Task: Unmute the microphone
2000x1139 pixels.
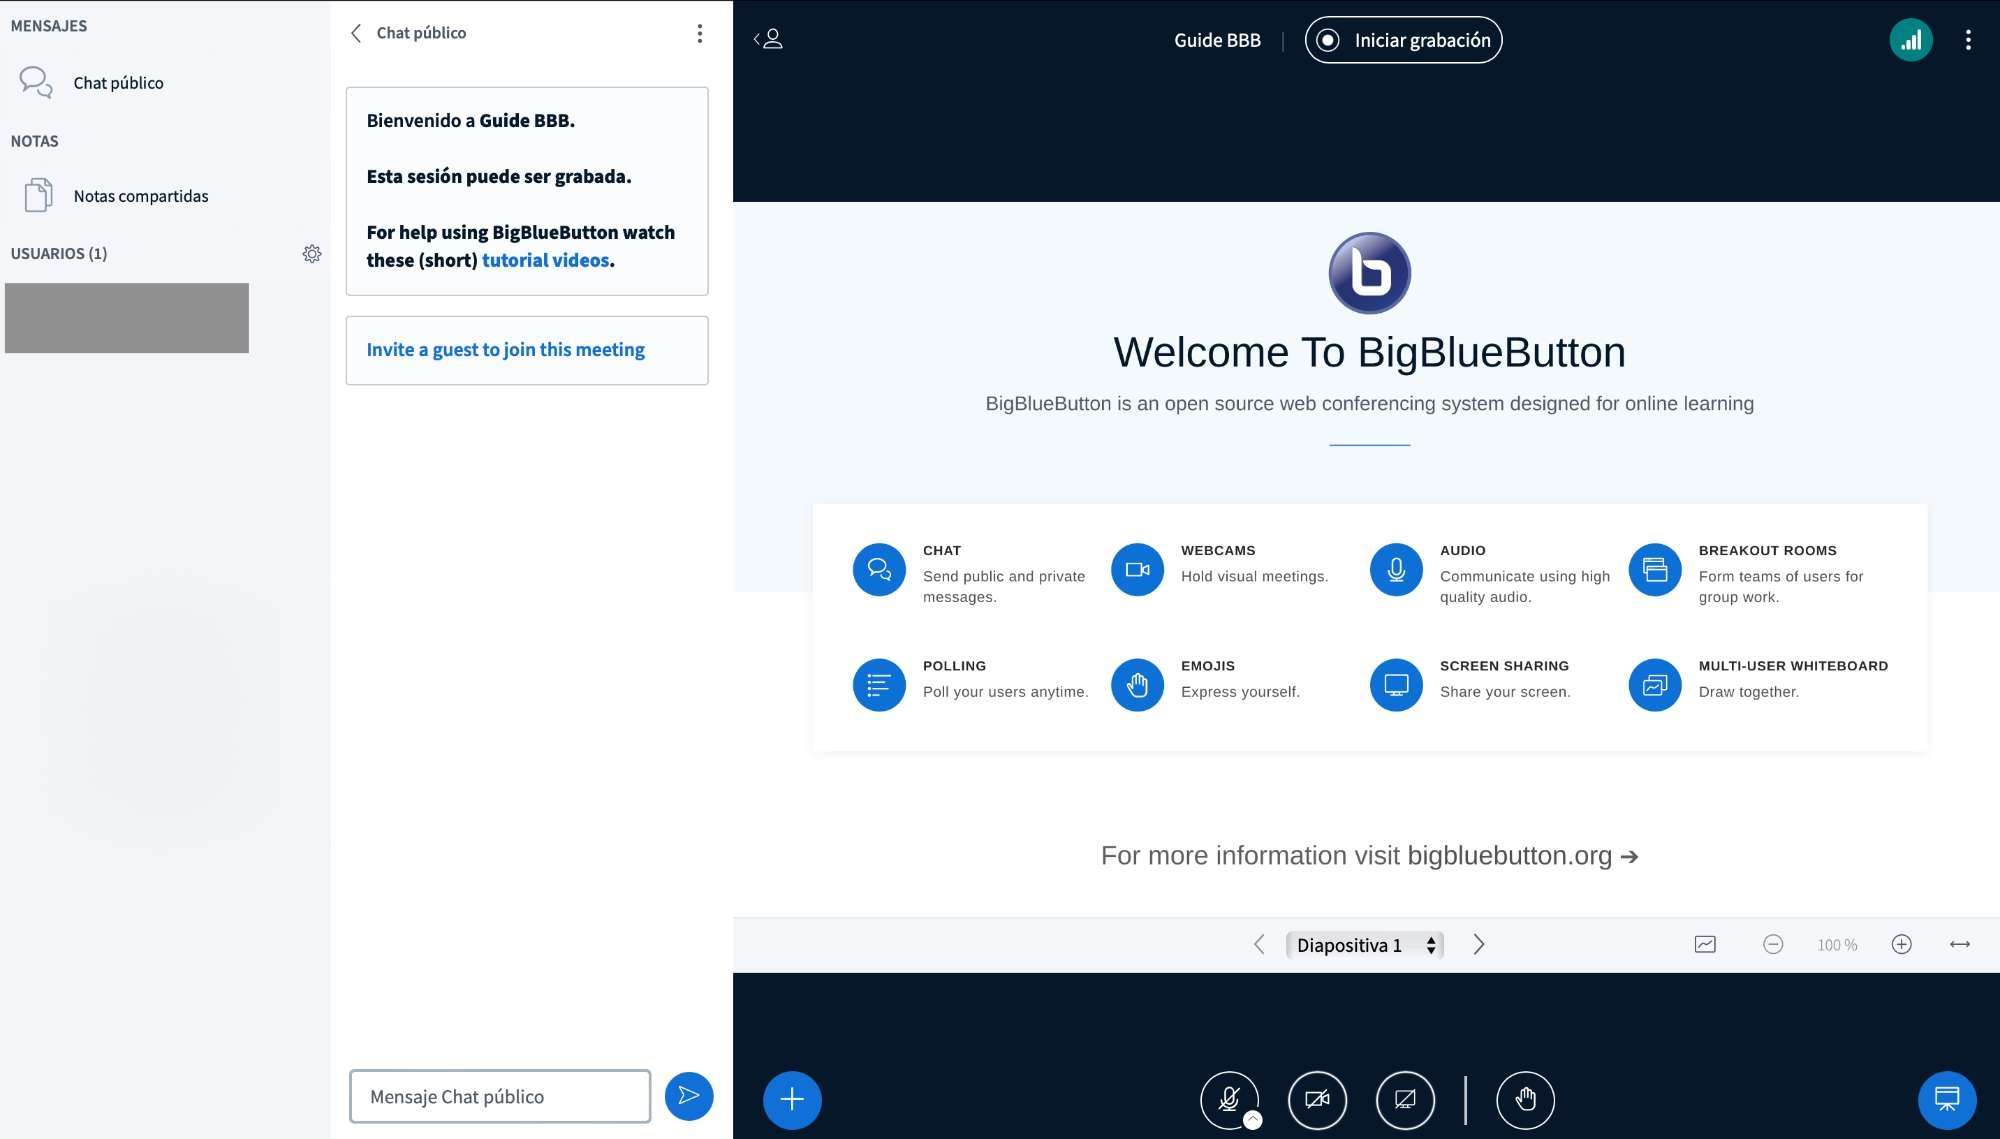Action: click(1229, 1099)
